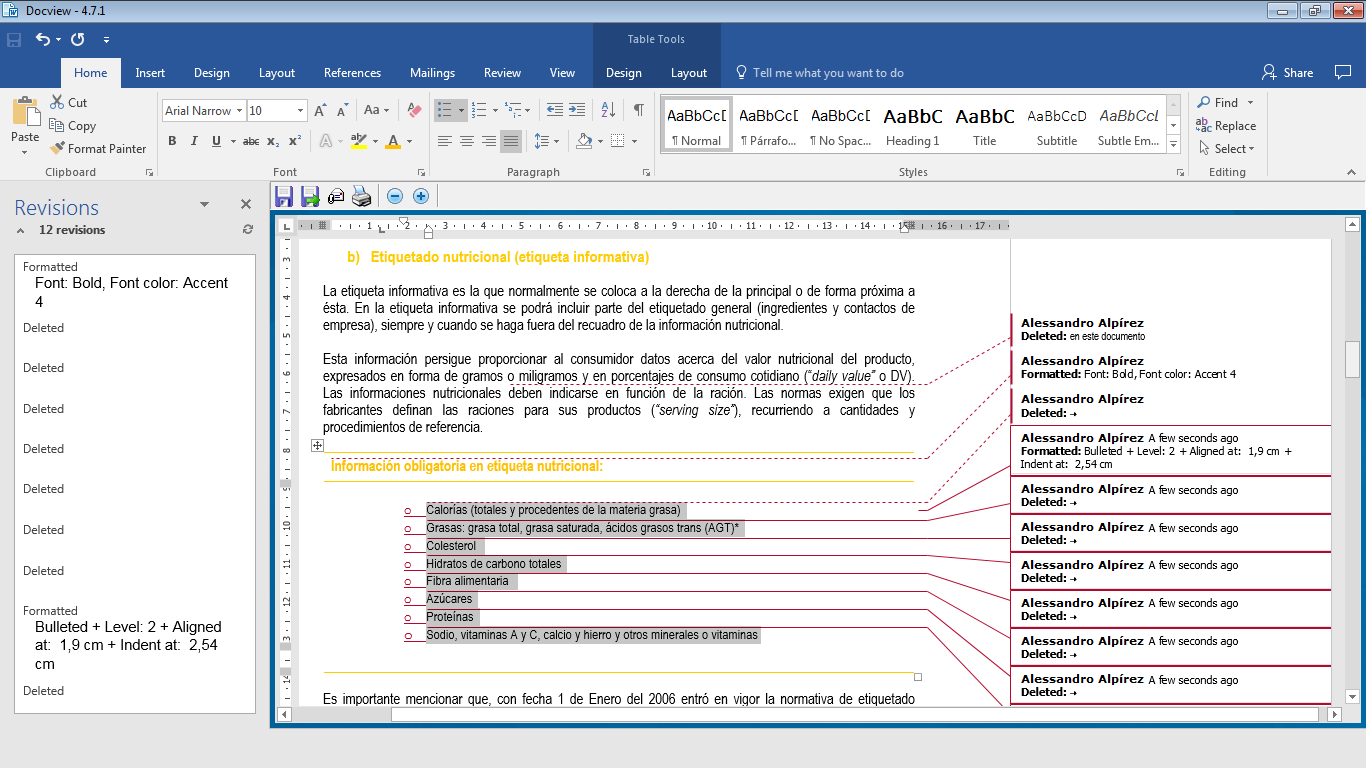Open the Mailings ribbon tab
This screenshot has width=1366, height=768.
pyautogui.click(x=432, y=73)
